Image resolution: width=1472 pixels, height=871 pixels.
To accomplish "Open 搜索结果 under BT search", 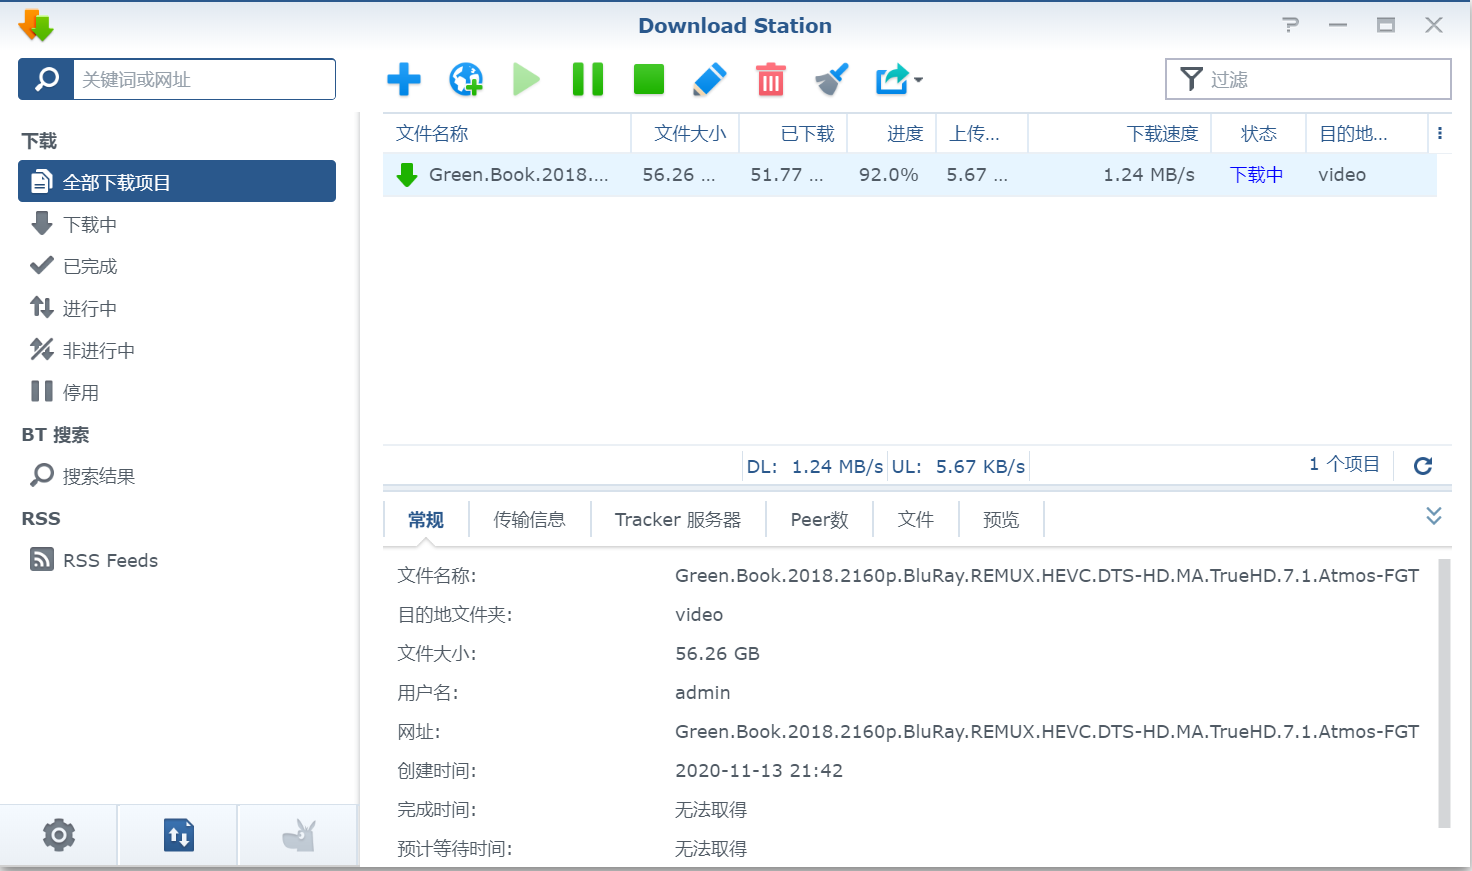I will 177,476.
